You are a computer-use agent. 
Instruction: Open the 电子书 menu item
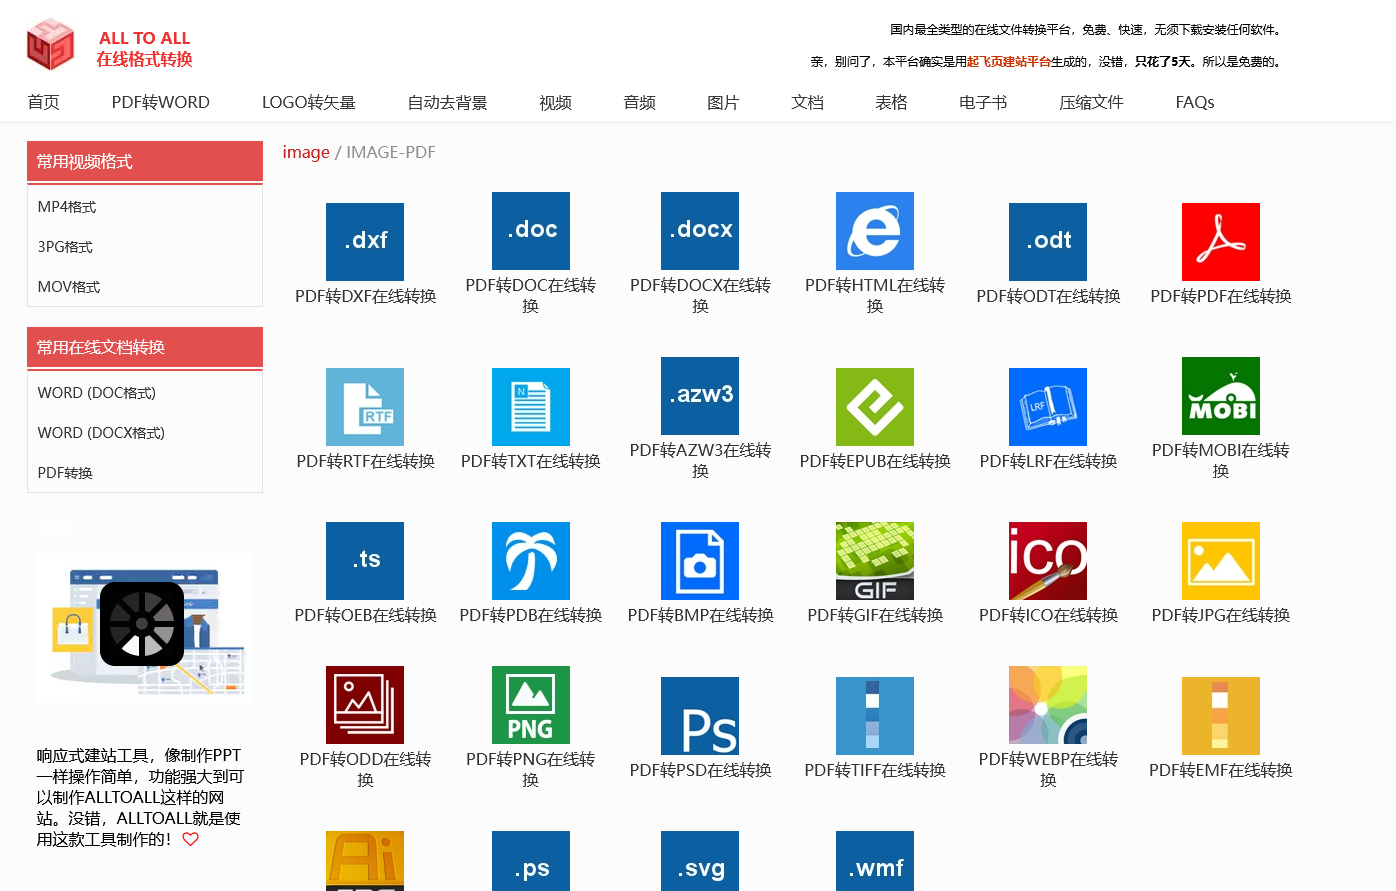tap(982, 102)
